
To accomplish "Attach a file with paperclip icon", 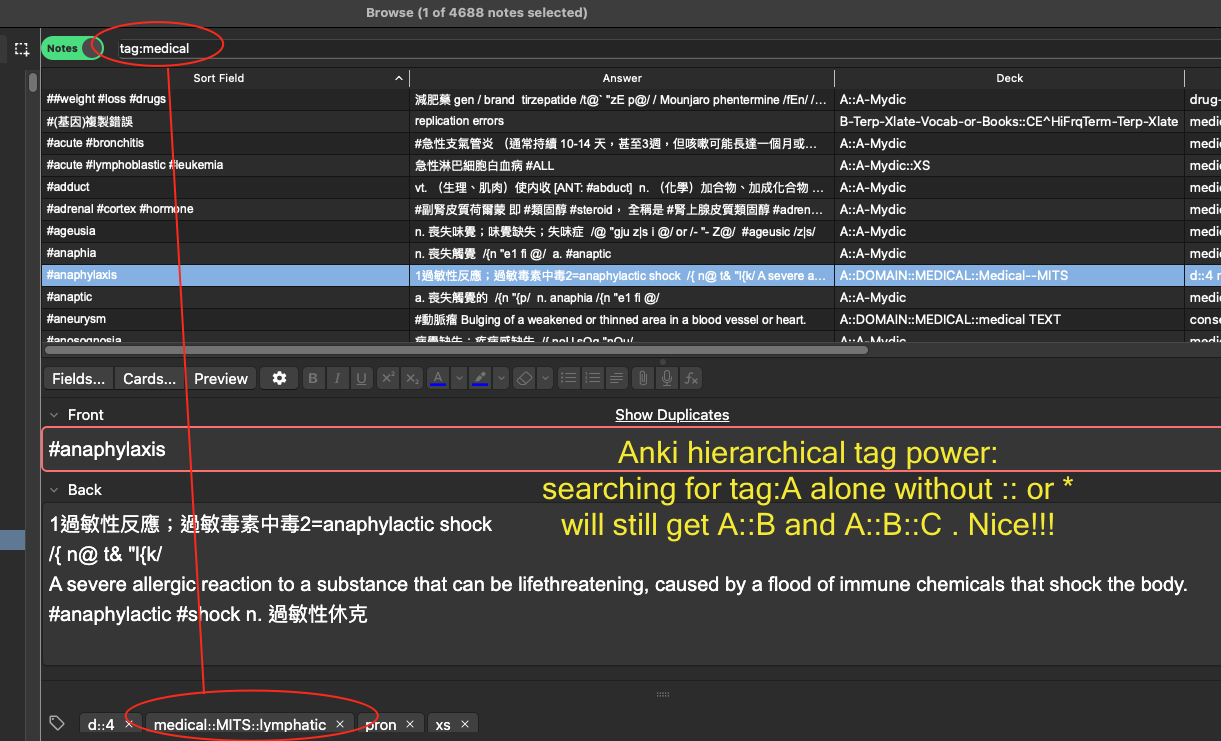I will [x=643, y=378].
